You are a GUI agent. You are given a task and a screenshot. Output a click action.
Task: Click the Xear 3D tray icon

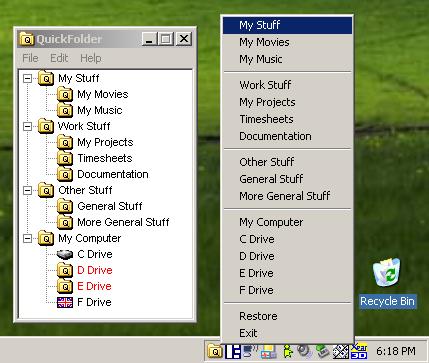click(x=359, y=351)
